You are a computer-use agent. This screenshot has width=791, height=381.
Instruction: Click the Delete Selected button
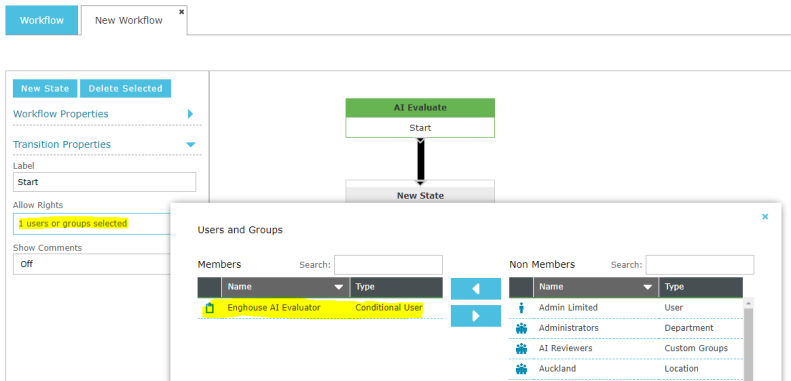[x=126, y=88]
